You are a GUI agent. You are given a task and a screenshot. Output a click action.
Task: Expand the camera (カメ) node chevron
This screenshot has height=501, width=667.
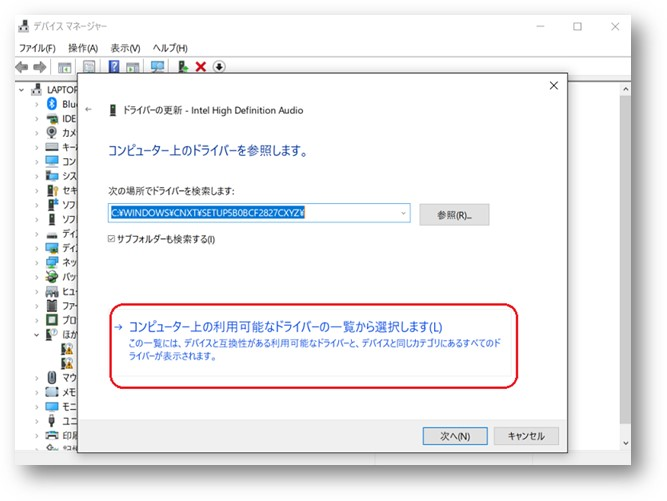(x=37, y=133)
